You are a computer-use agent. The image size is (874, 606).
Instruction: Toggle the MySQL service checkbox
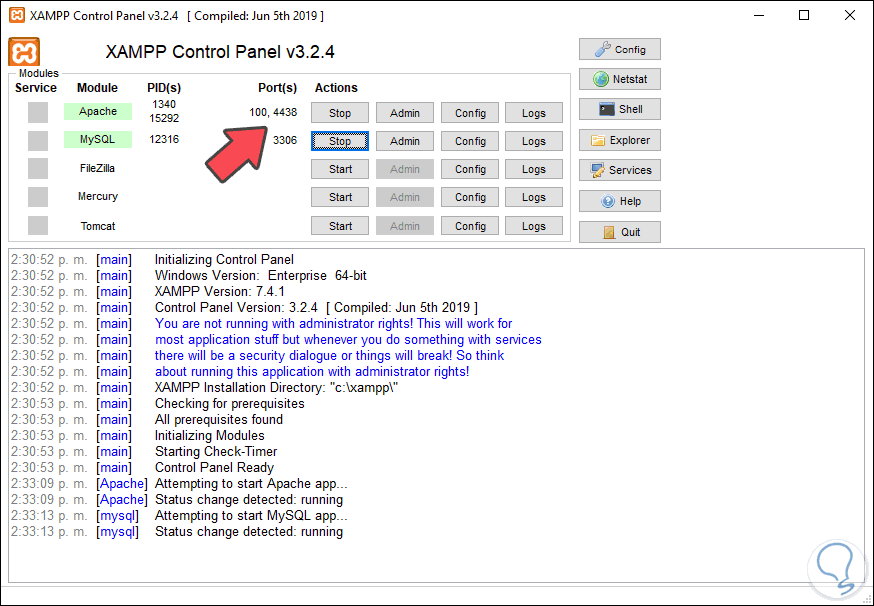click(38, 140)
